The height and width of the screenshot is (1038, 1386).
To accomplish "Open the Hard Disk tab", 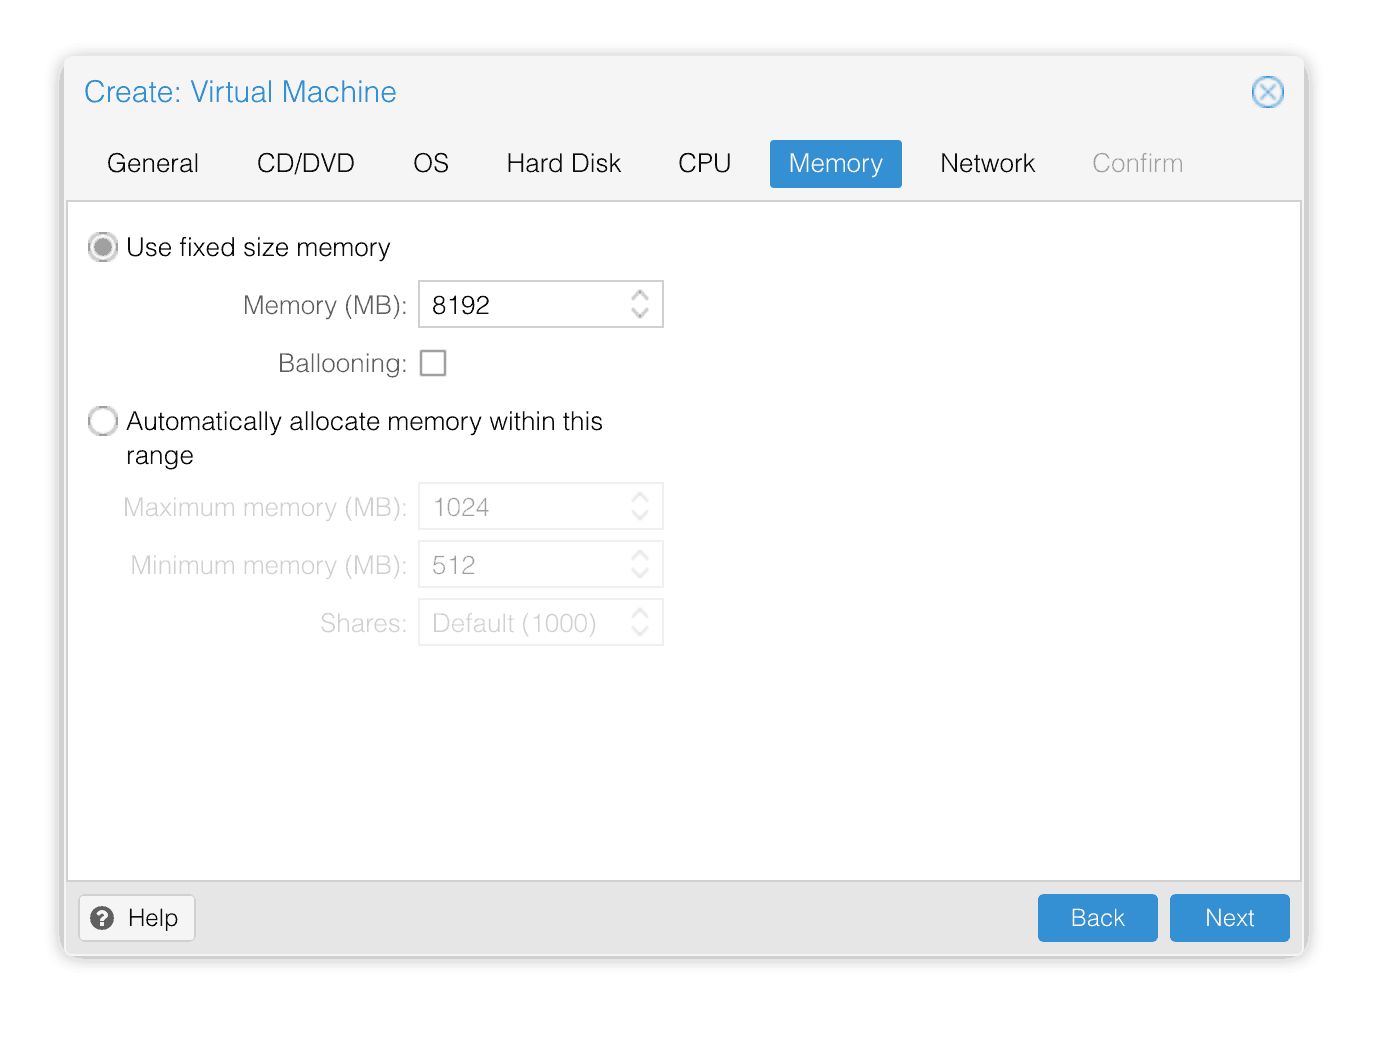I will pos(564,164).
